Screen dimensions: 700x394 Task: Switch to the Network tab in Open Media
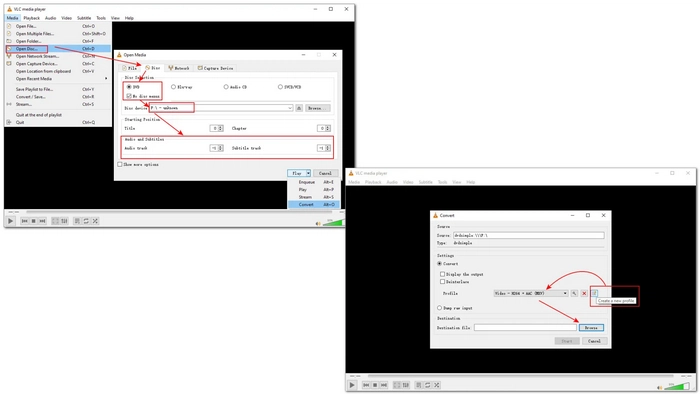tap(179, 68)
